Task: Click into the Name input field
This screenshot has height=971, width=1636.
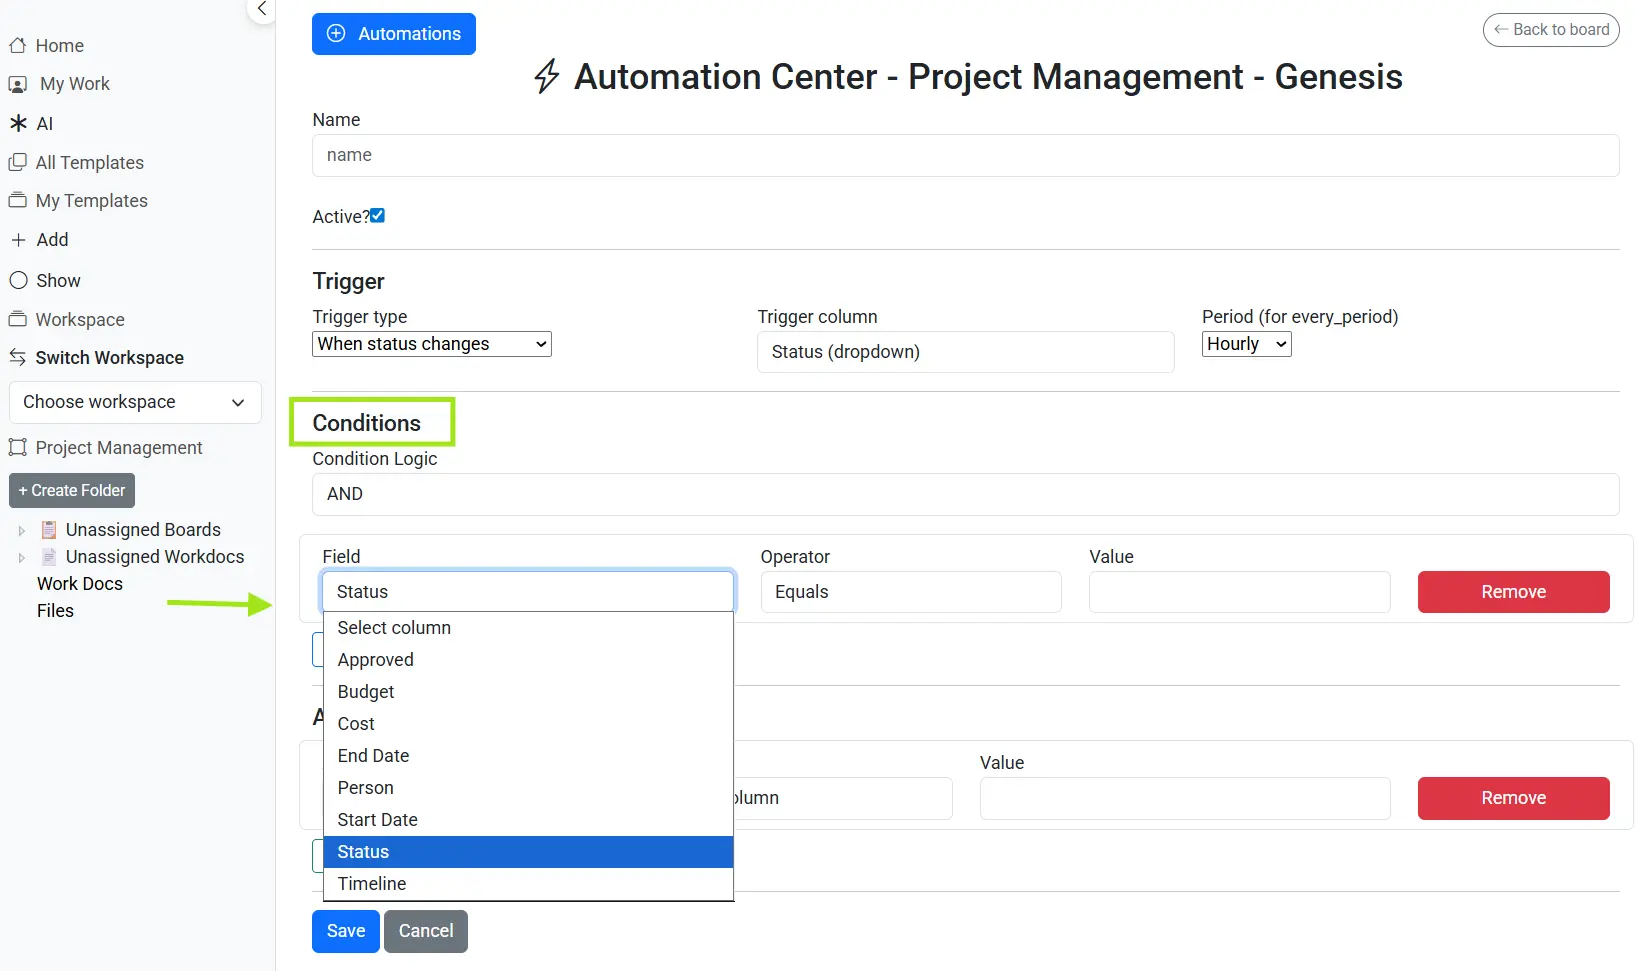Action: [x=966, y=155]
